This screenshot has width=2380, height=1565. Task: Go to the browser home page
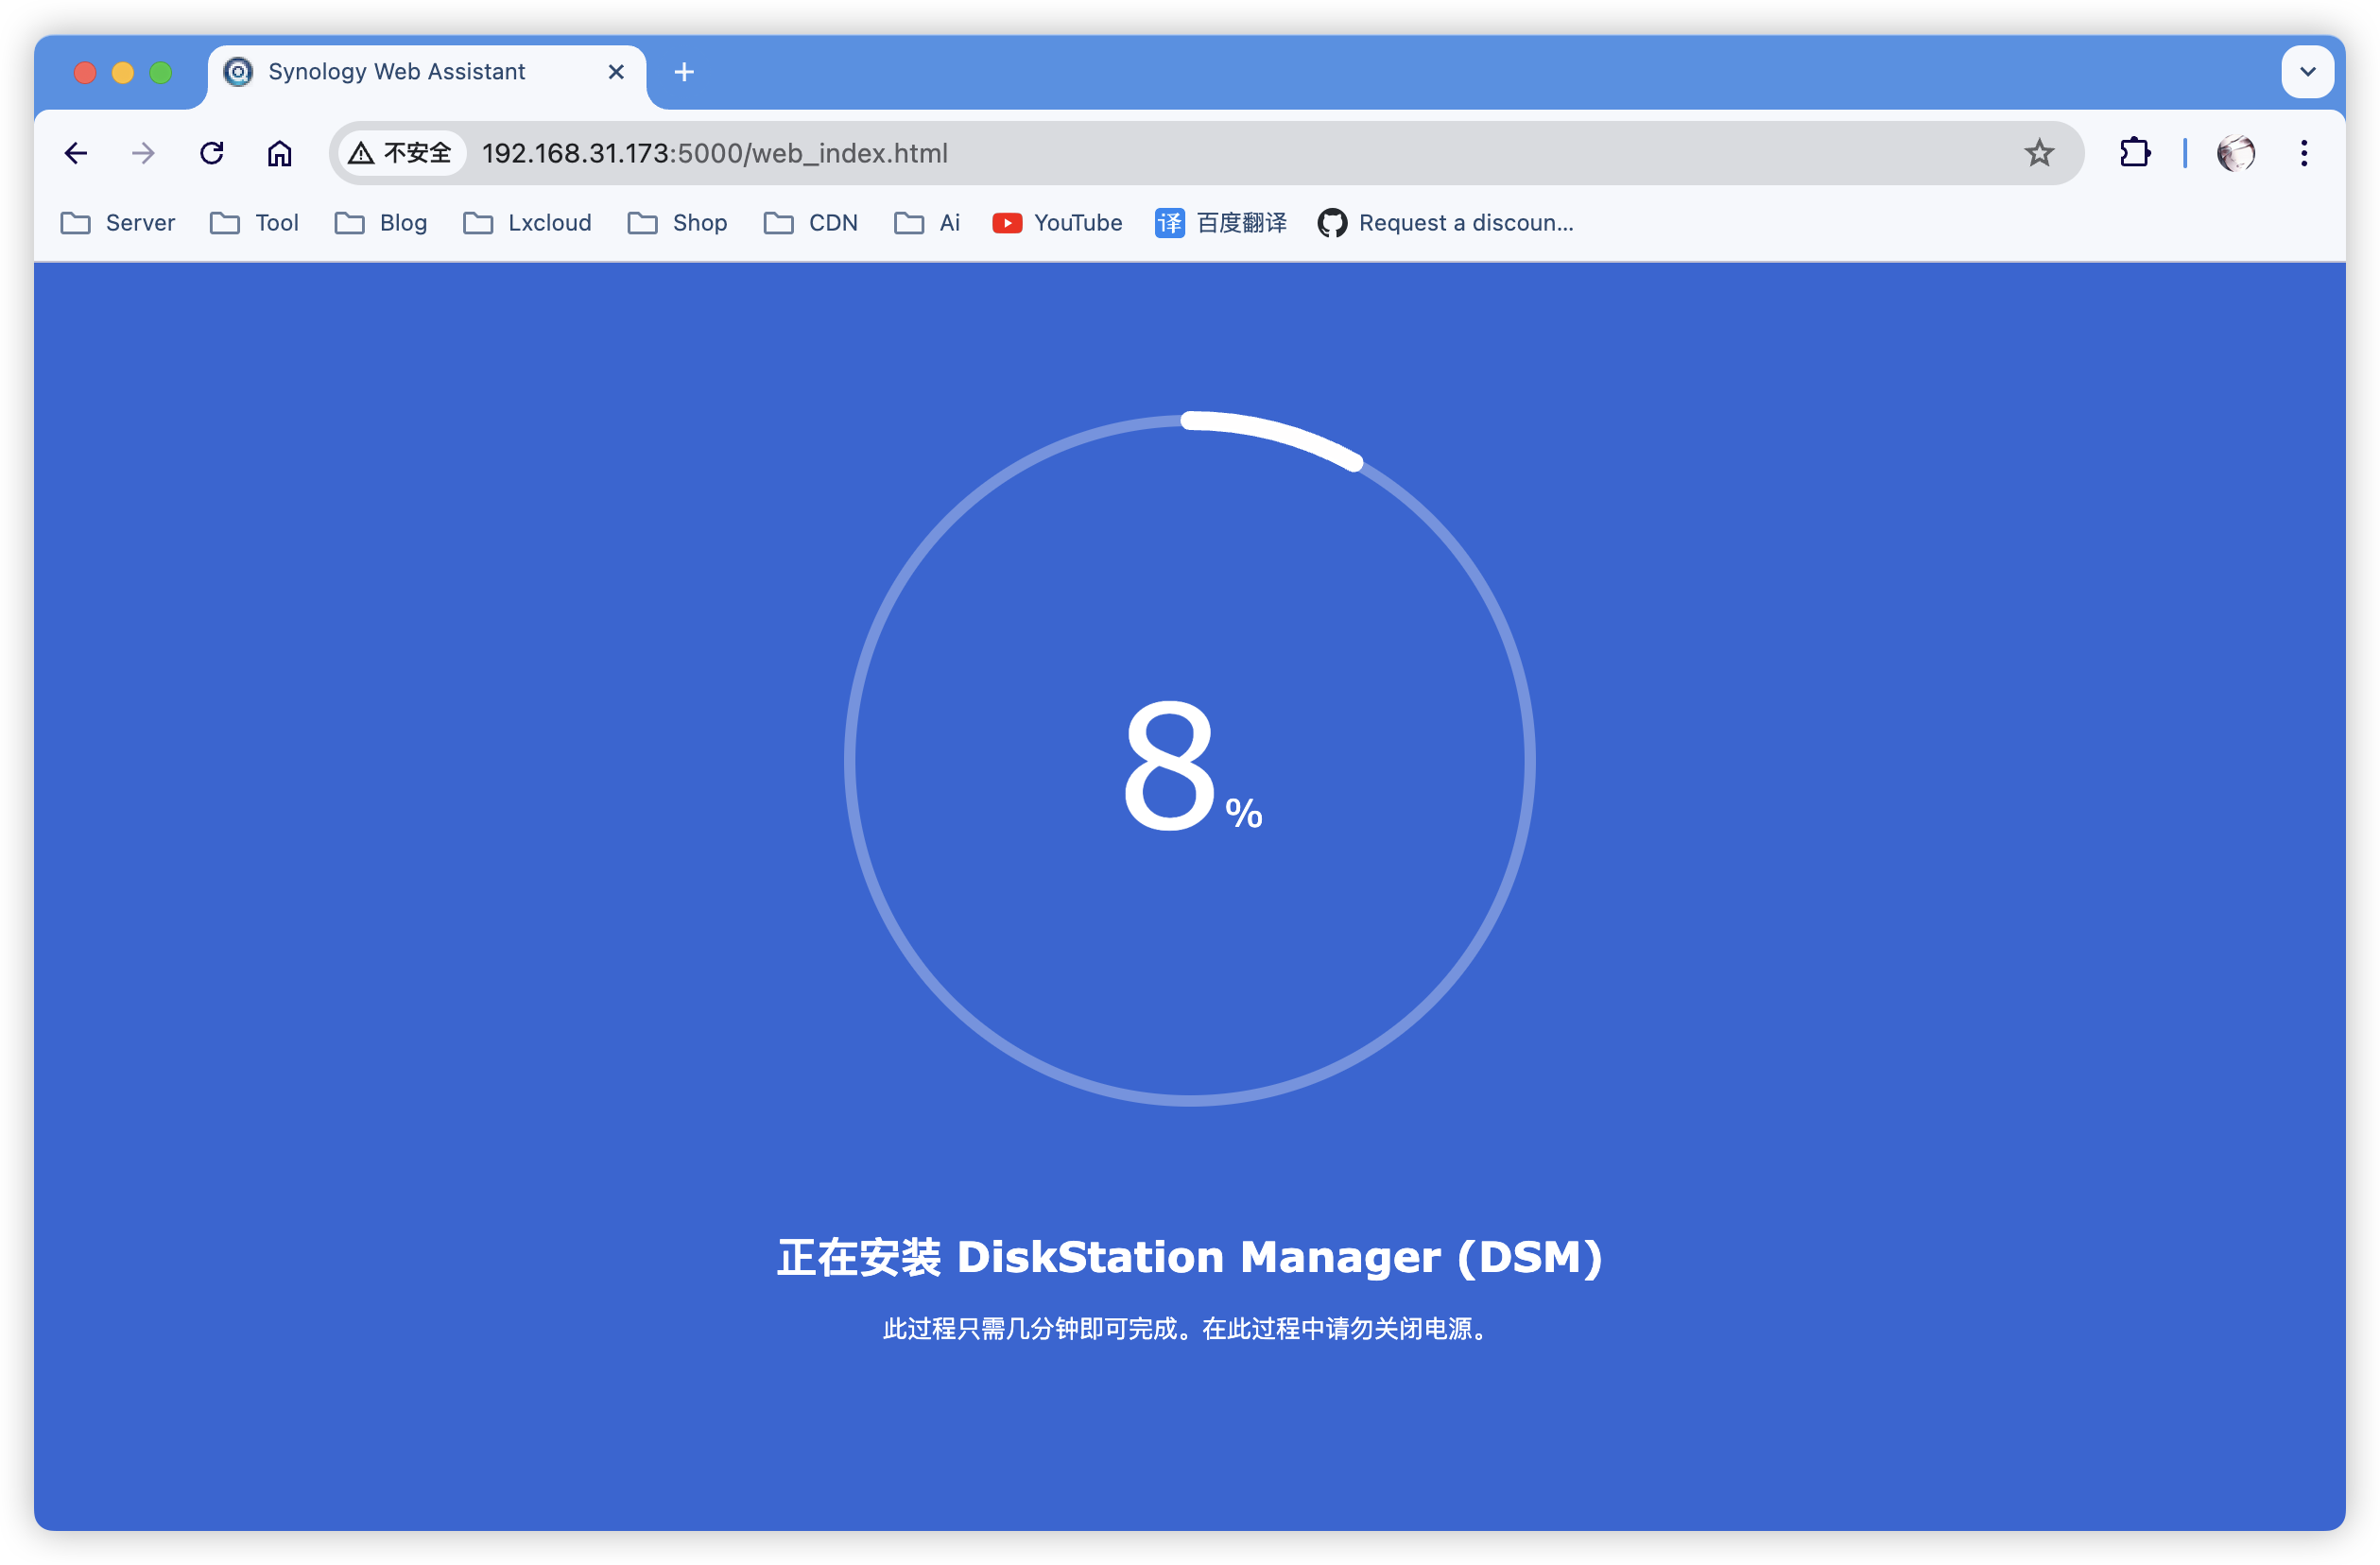279,153
